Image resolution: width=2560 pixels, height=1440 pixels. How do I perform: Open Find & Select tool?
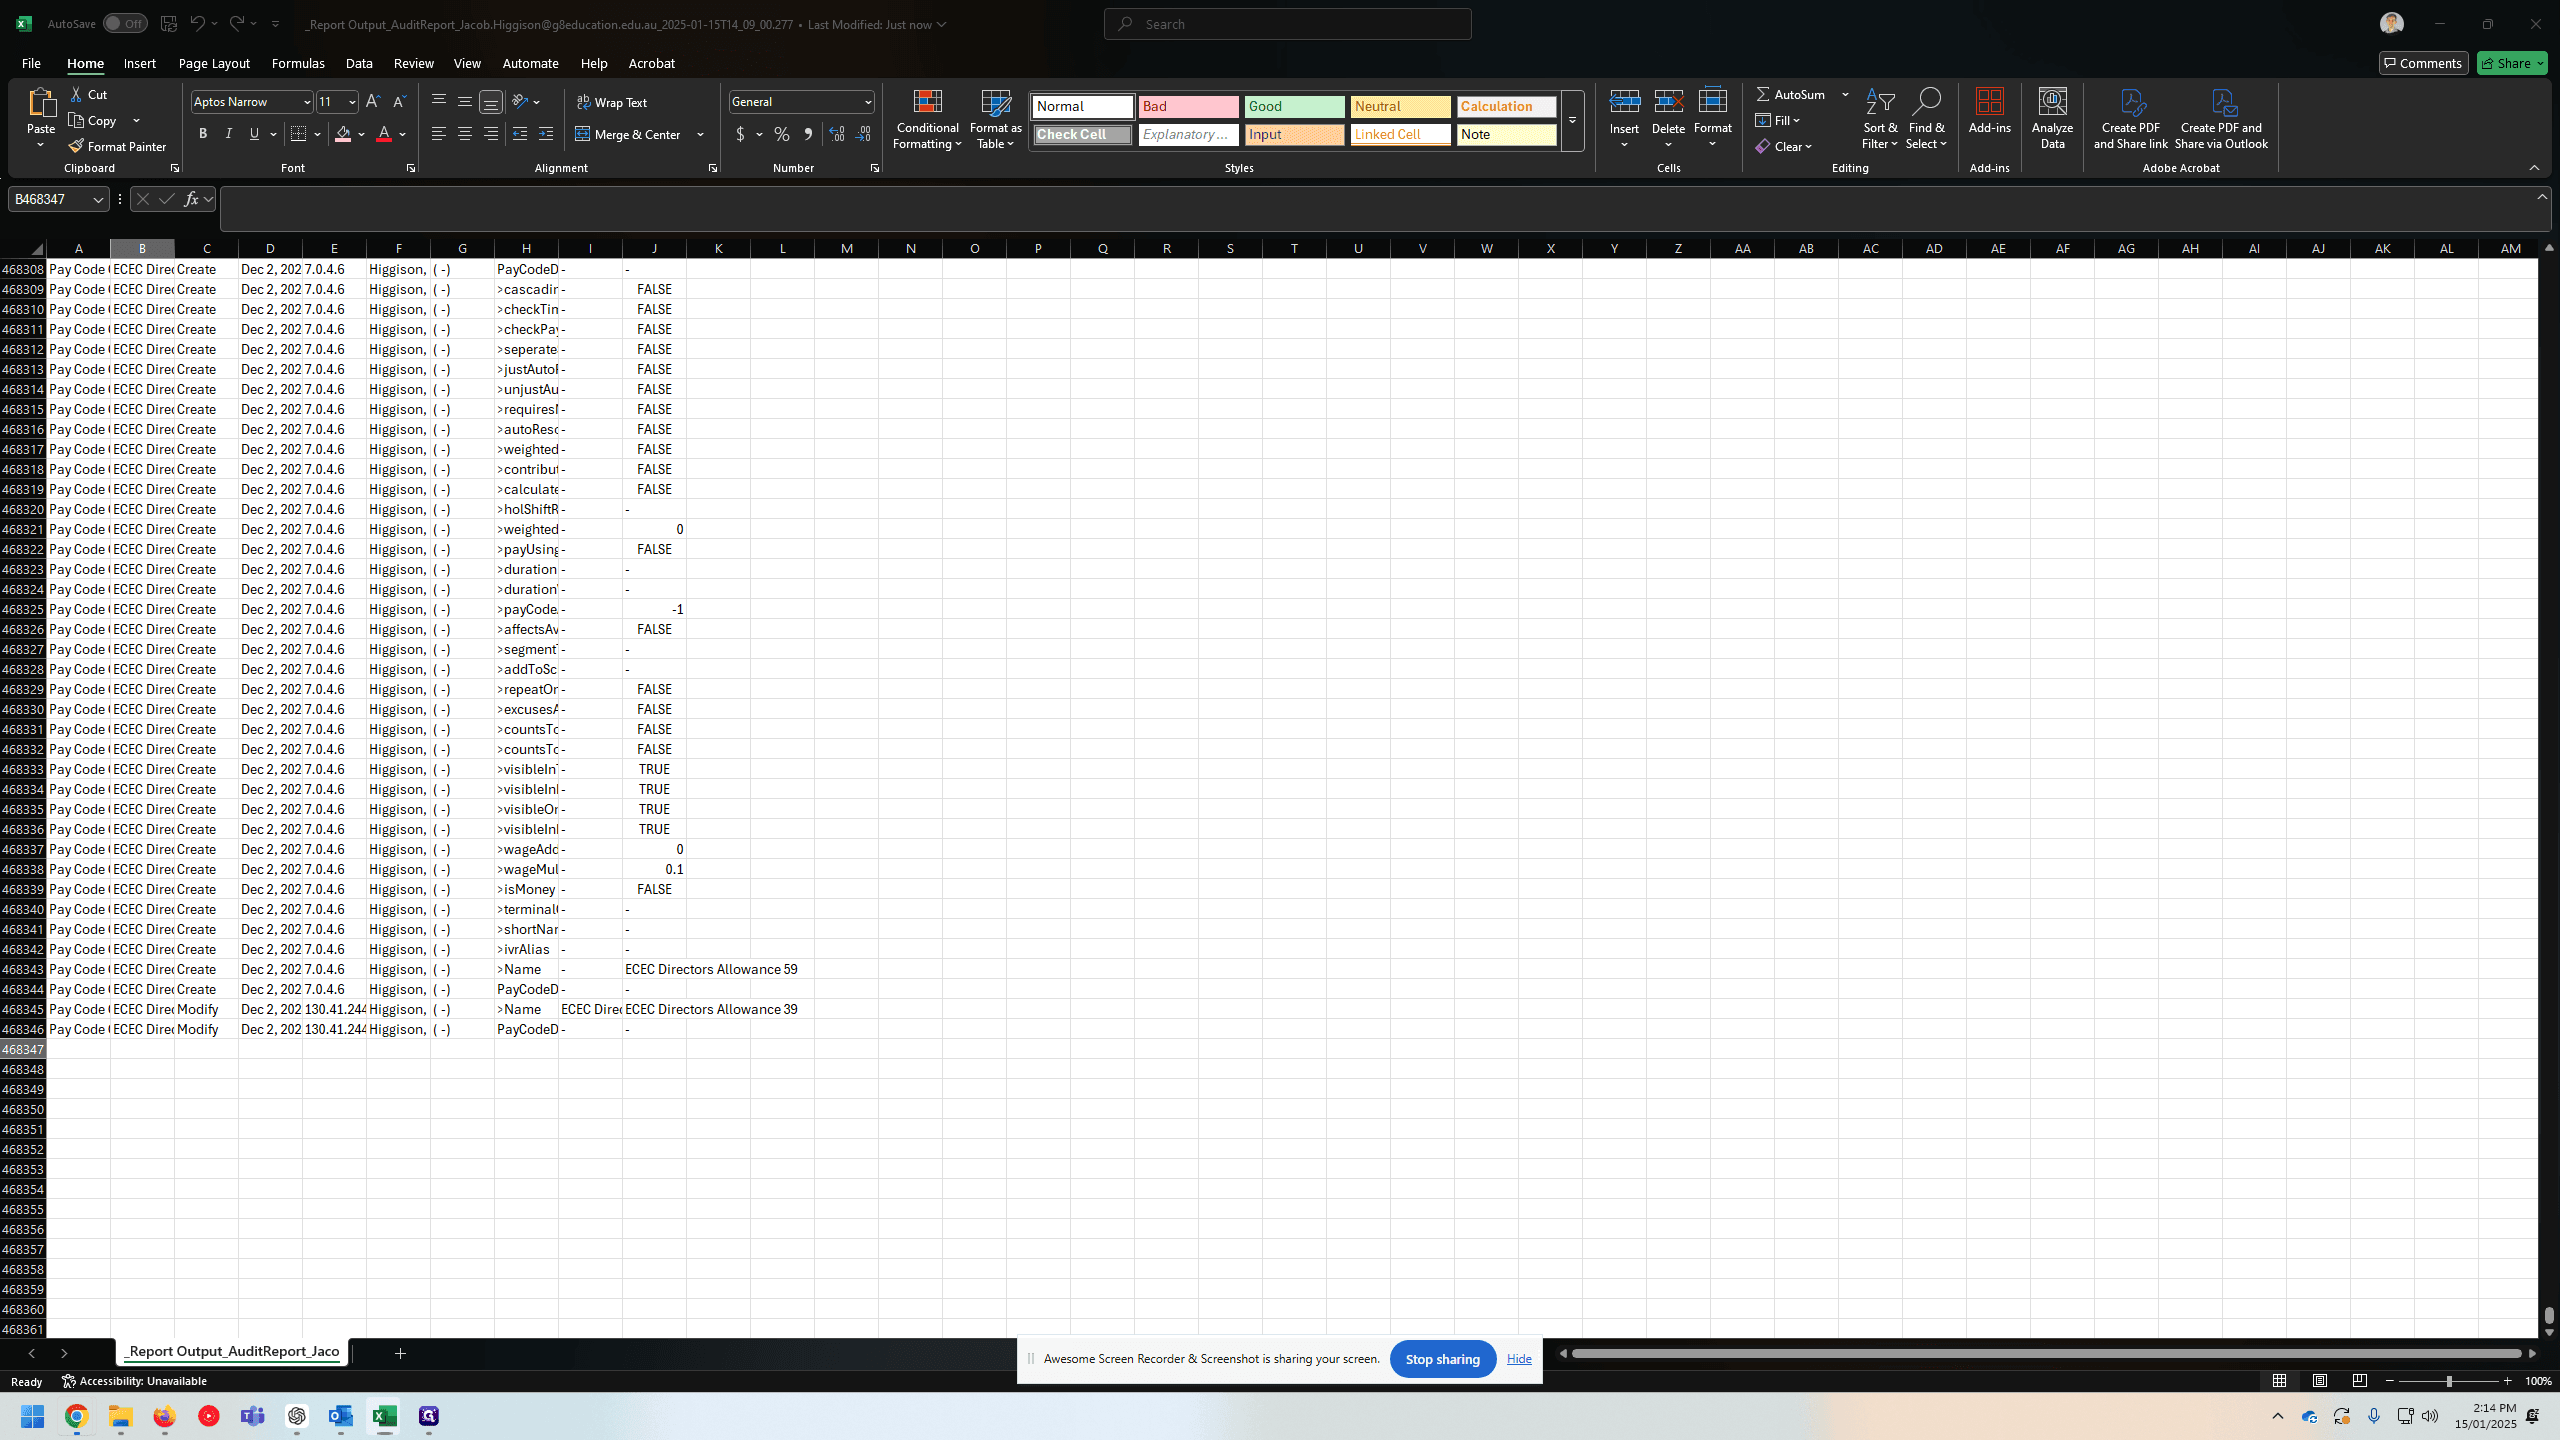point(1926,119)
